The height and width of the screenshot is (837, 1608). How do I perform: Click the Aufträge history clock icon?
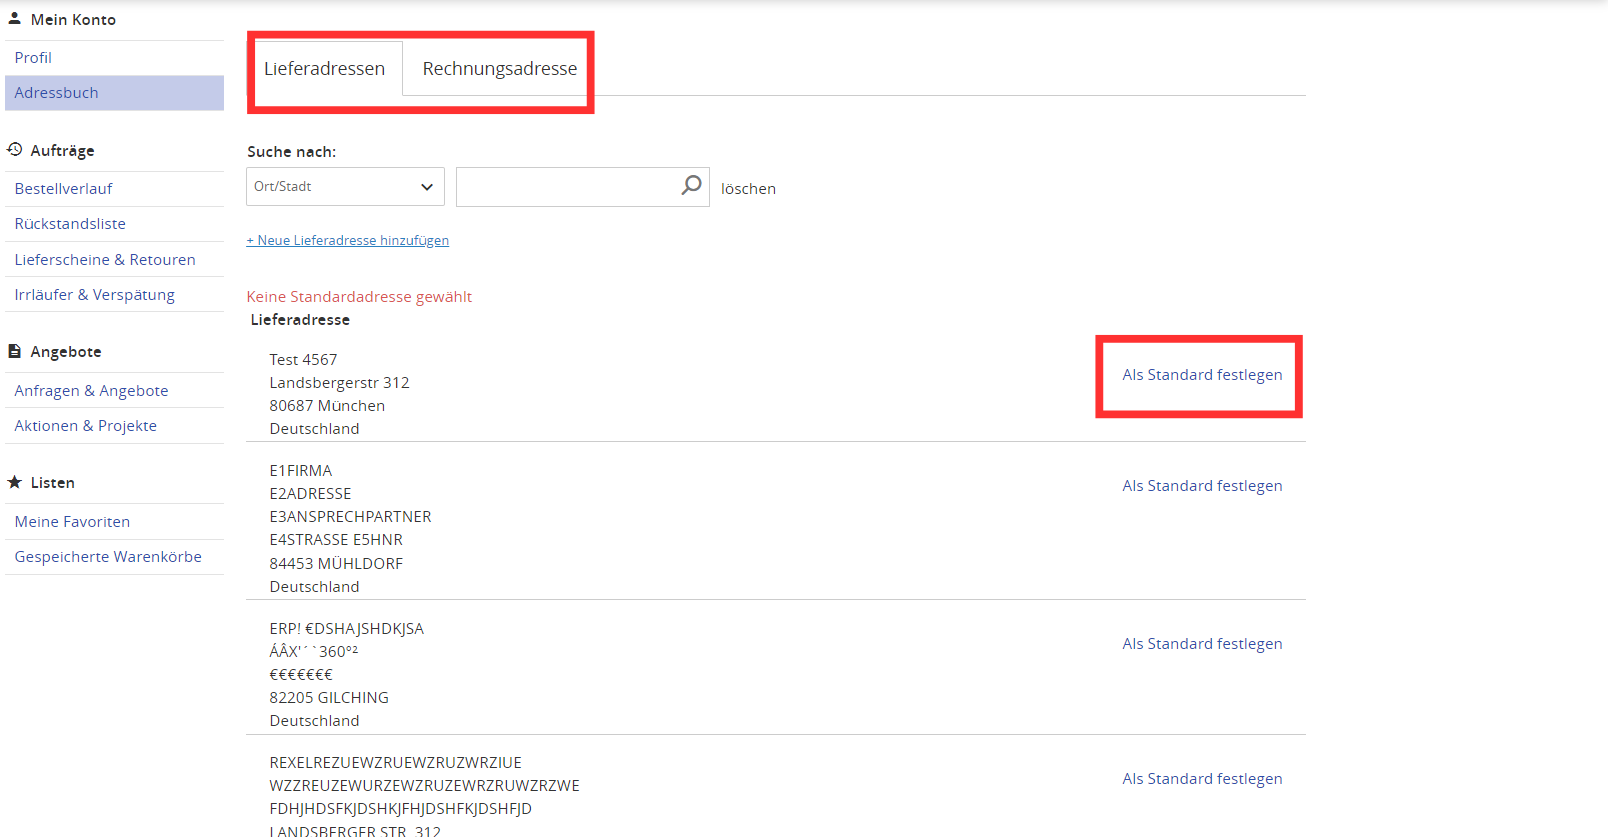point(15,150)
